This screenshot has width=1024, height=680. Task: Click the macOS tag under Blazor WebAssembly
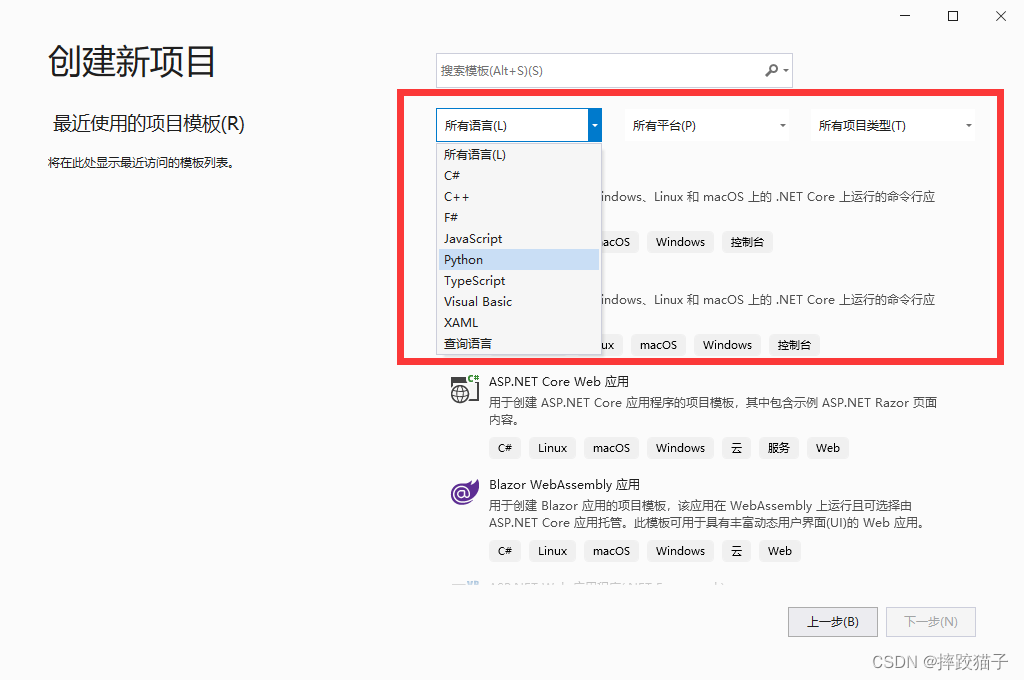pyautogui.click(x=611, y=551)
